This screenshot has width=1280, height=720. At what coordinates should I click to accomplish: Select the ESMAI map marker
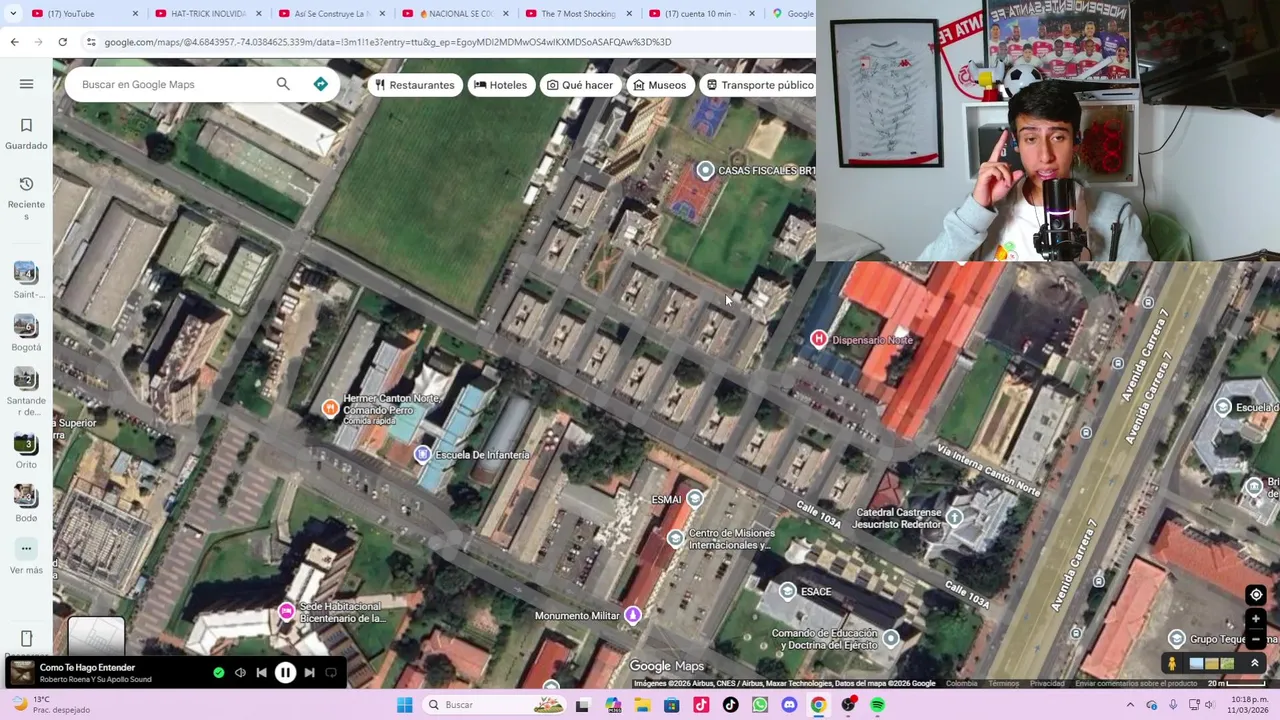tap(695, 499)
